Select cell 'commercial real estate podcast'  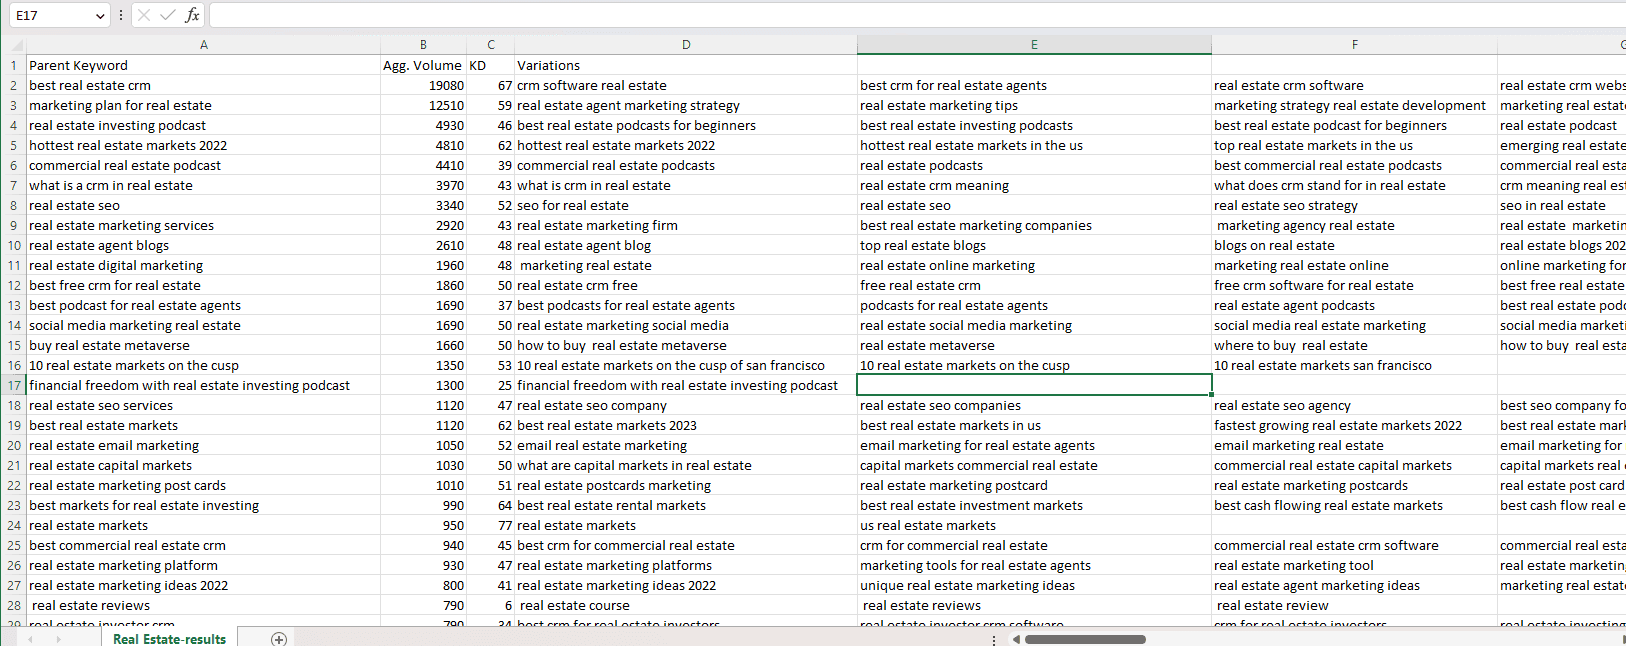pyautogui.click(x=204, y=165)
